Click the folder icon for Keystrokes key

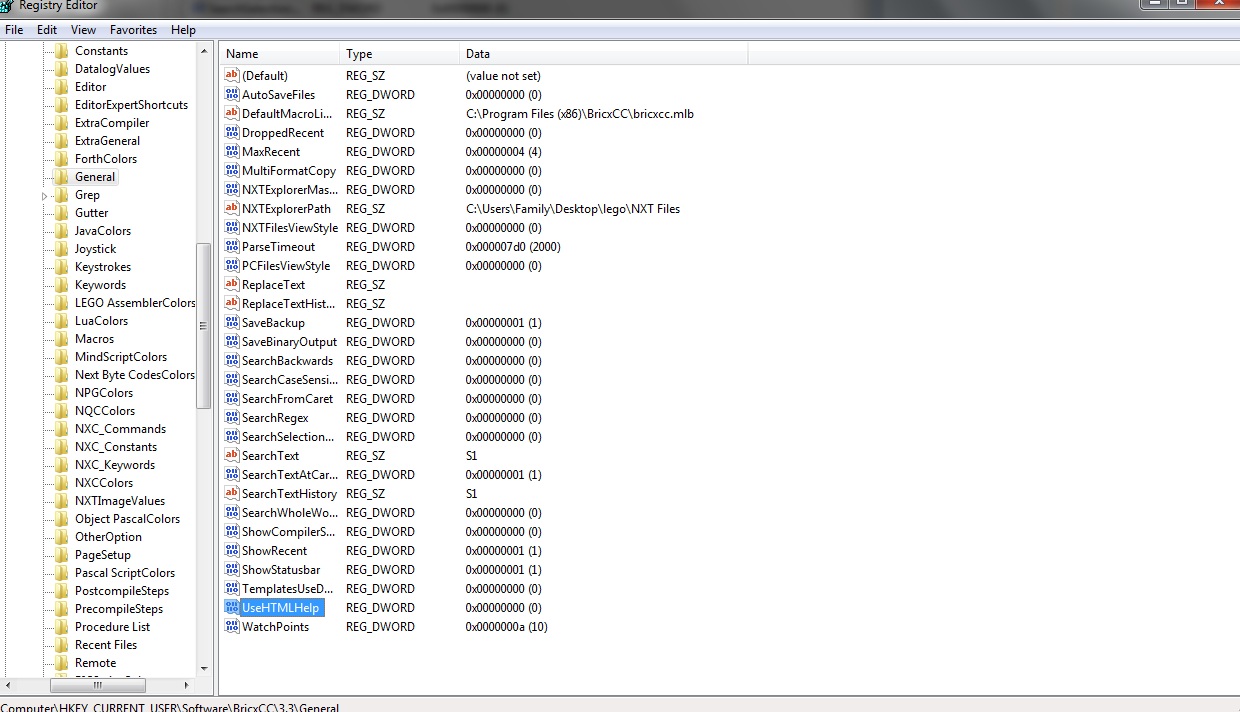62,267
